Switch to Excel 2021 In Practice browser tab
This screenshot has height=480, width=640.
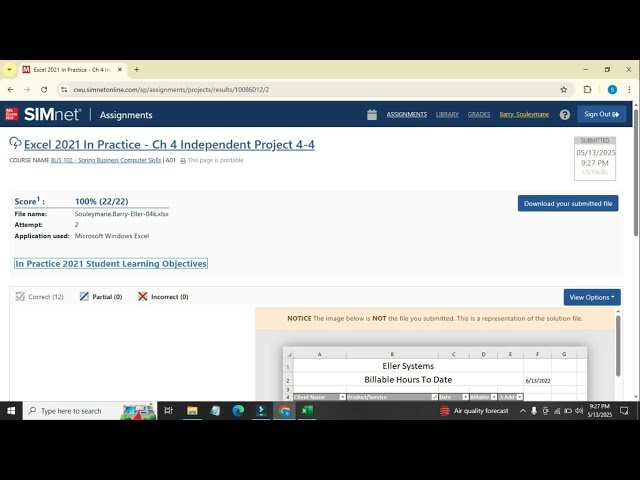coord(72,70)
